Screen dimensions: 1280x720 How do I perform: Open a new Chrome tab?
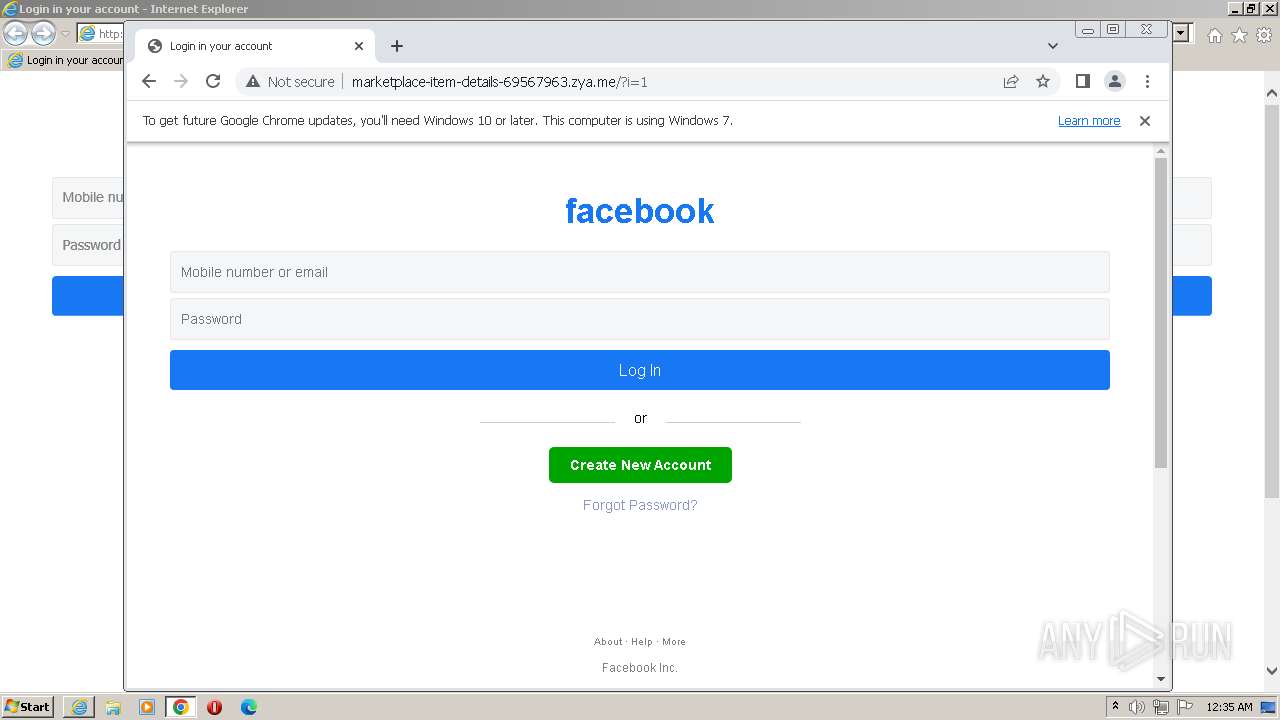397,46
